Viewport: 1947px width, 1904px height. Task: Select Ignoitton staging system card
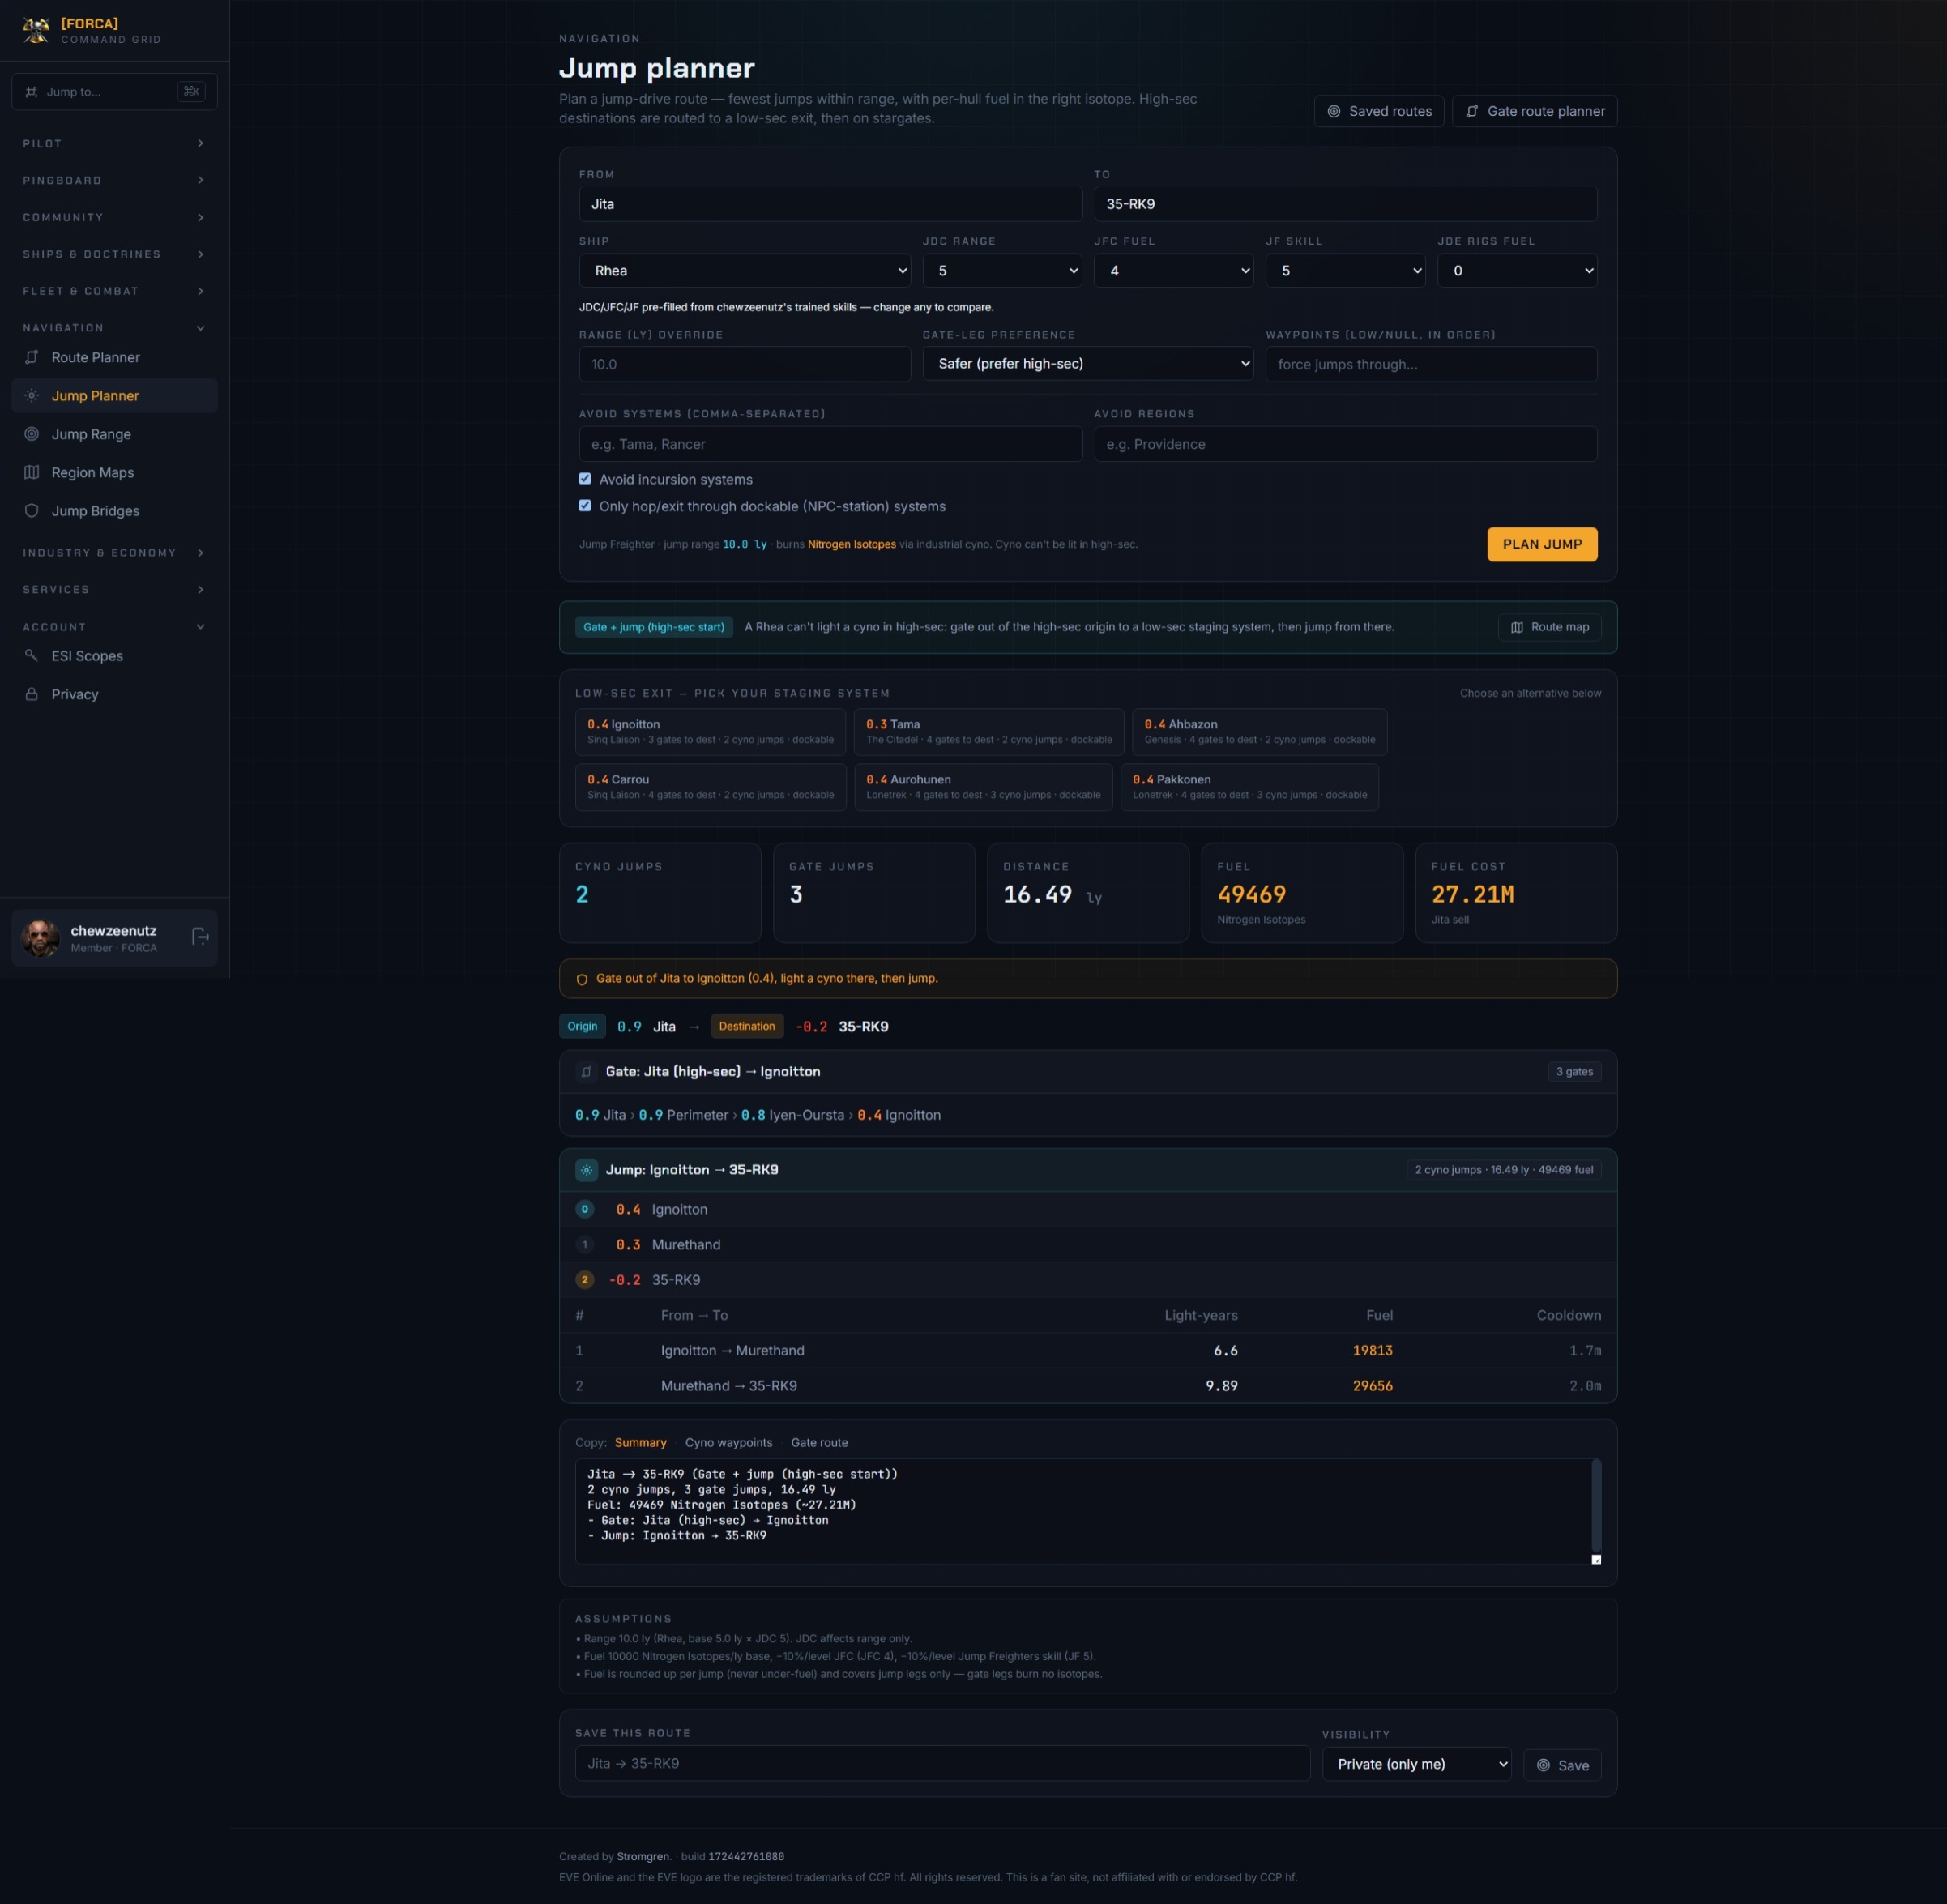(x=710, y=732)
